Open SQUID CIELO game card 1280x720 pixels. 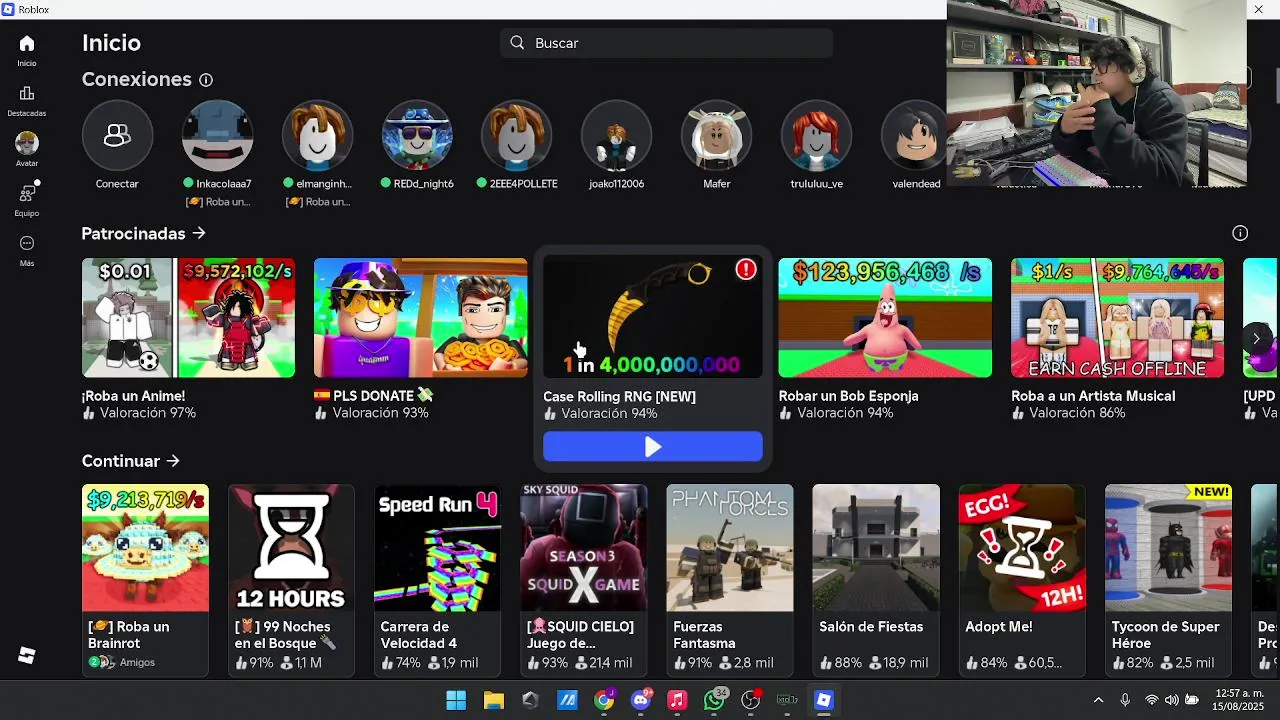583,580
